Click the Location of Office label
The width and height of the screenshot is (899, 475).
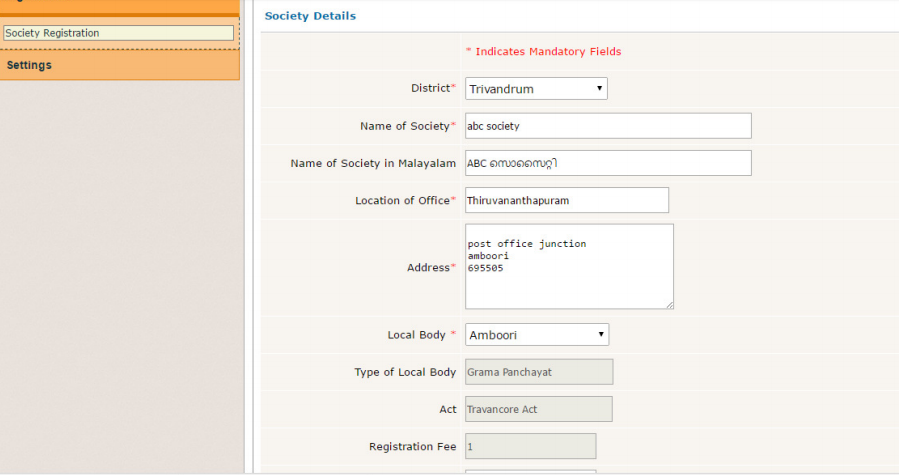click(x=402, y=200)
